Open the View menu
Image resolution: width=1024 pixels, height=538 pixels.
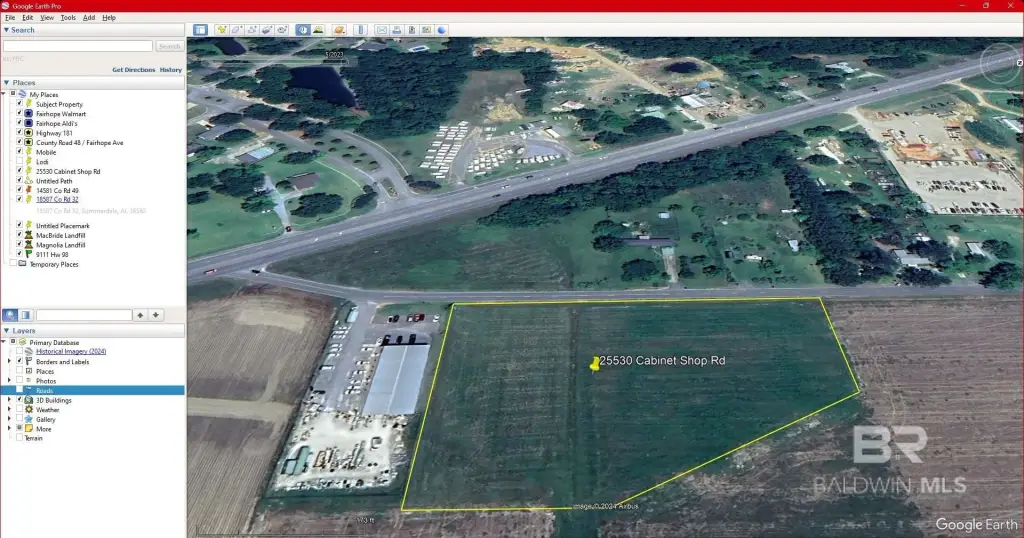pyautogui.click(x=47, y=18)
